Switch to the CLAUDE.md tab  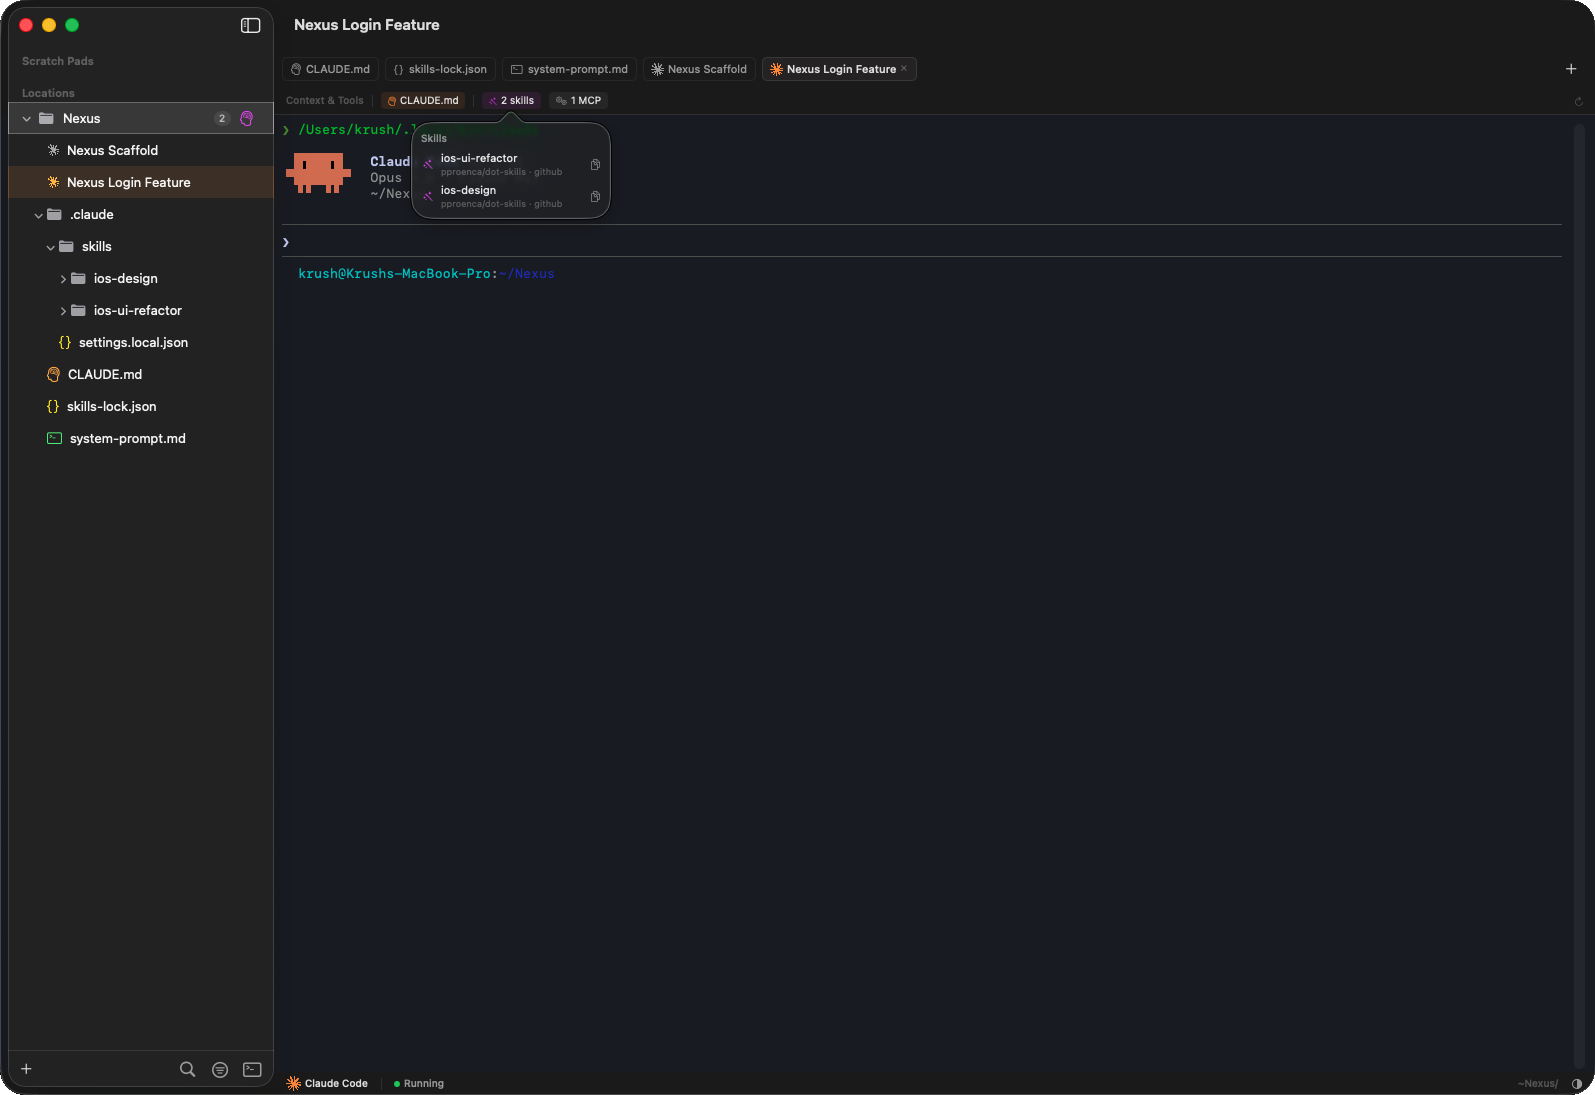[330, 69]
